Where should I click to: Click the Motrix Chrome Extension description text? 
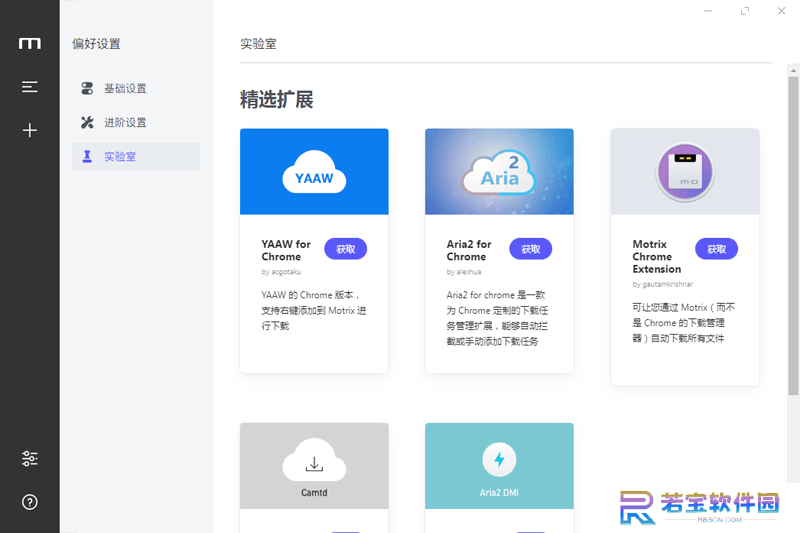pyautogui.click(x=684, y=323)
